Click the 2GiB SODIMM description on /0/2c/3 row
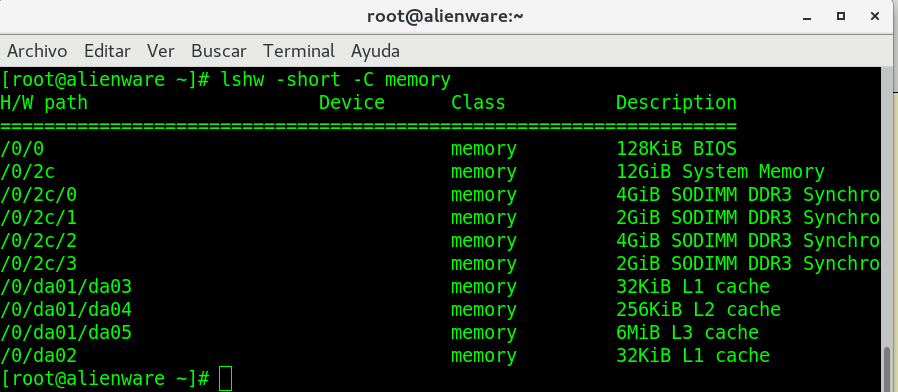The width and height of the screenshot is (898, 392). tap(748, 264)
